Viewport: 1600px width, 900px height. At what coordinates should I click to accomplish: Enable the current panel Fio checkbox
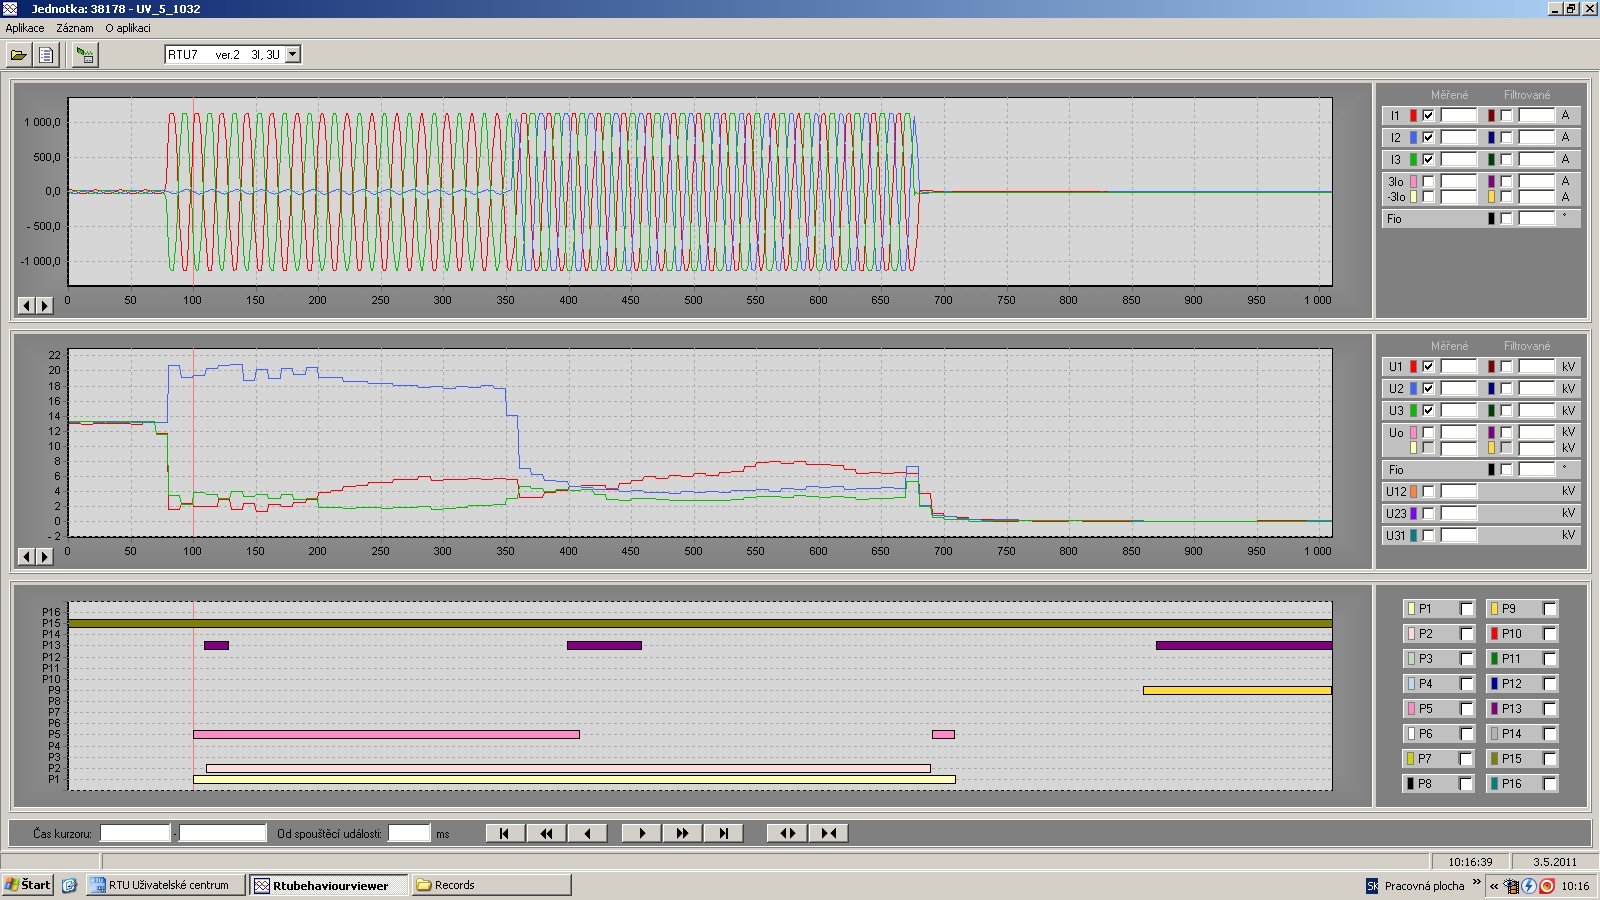(x=1506, y=219)
